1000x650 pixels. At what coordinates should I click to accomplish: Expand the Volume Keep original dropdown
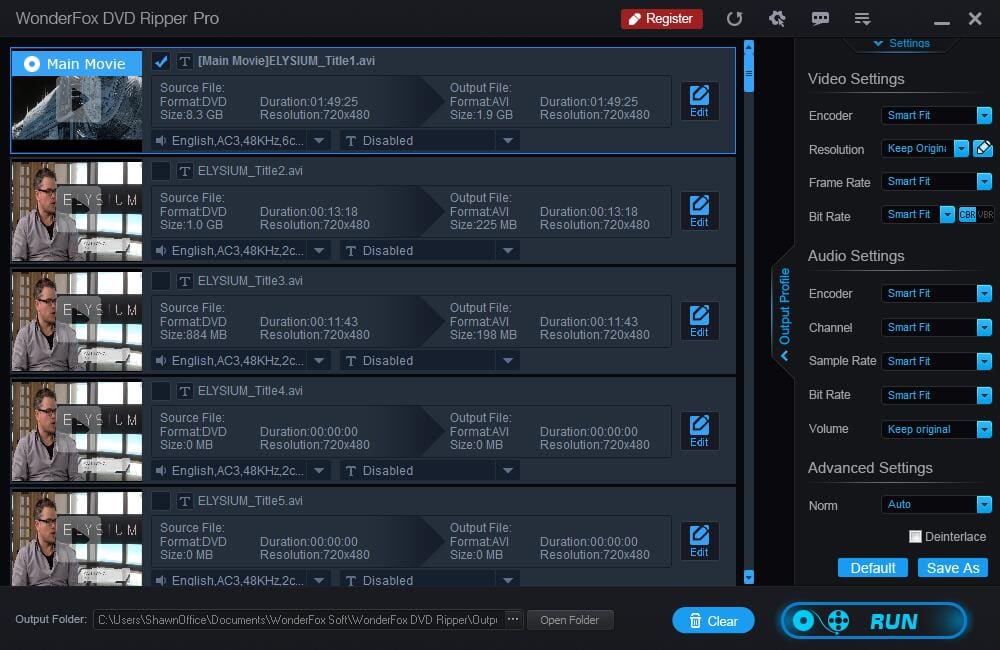(x=936, y=429)
